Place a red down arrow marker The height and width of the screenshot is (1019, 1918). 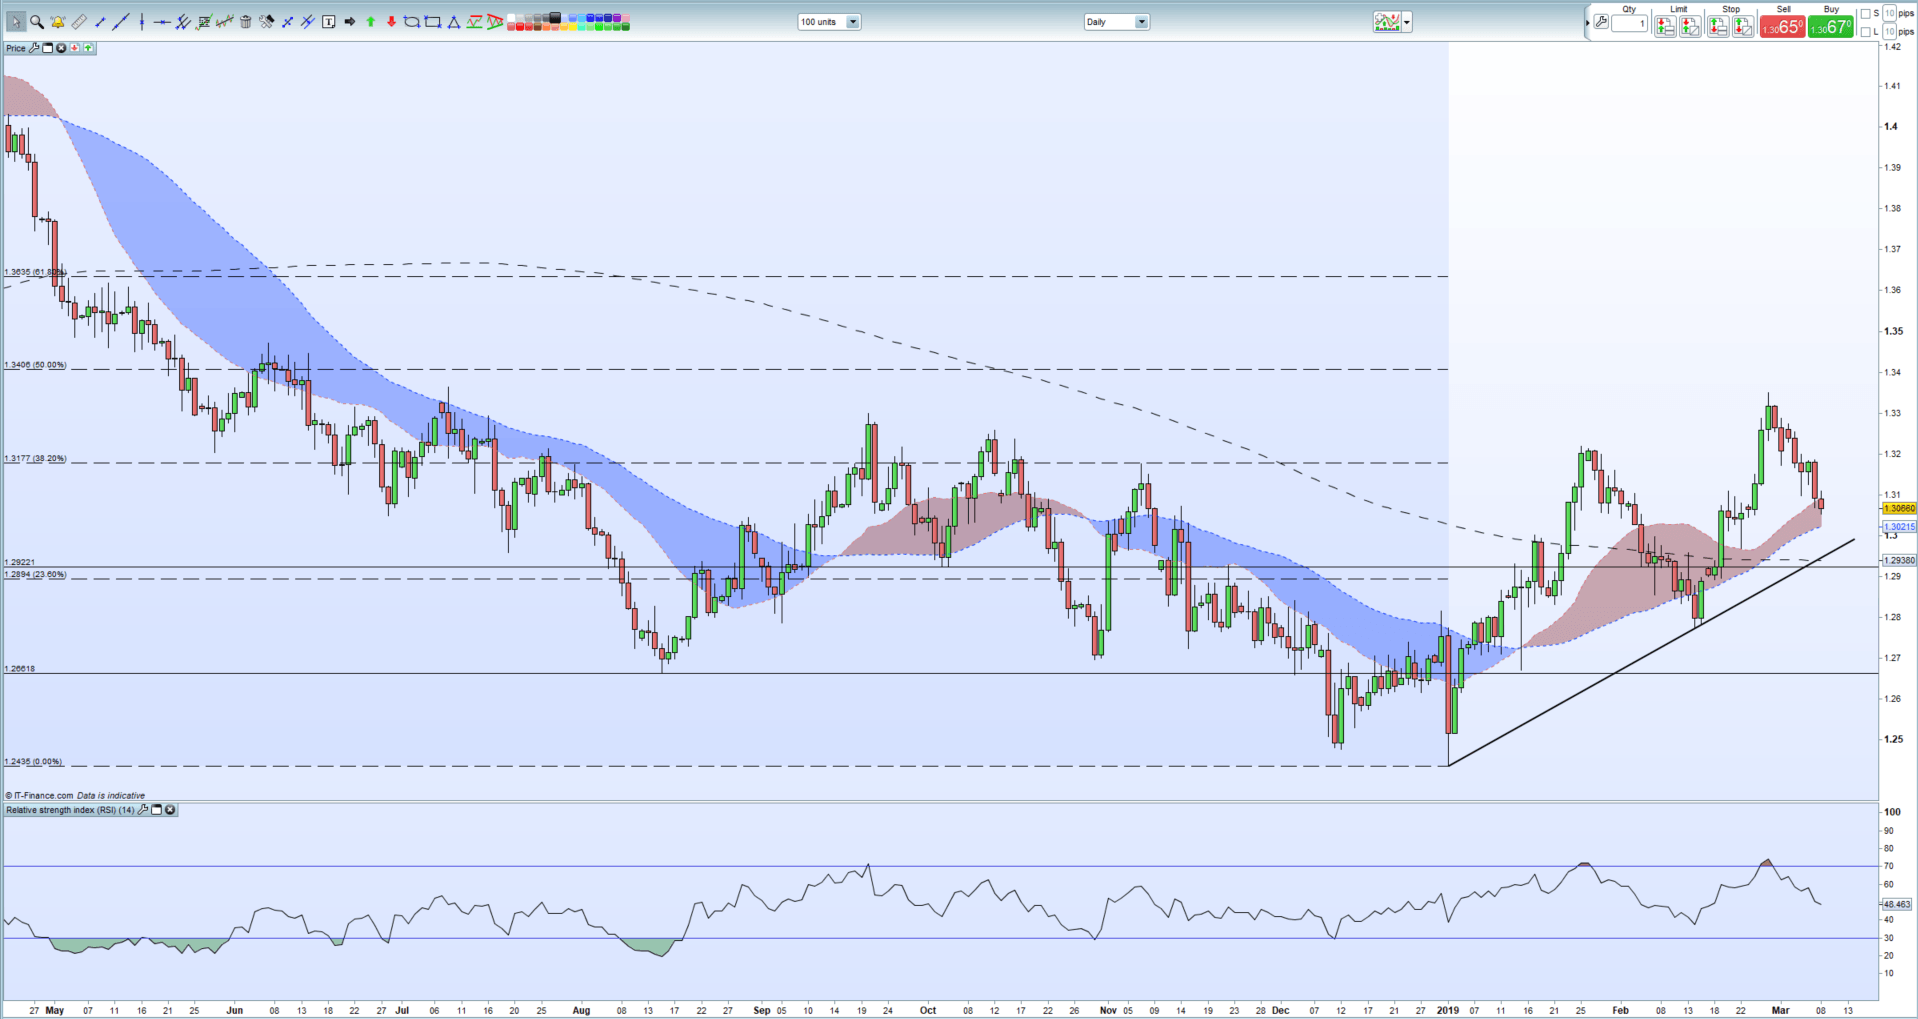[391, 22]
